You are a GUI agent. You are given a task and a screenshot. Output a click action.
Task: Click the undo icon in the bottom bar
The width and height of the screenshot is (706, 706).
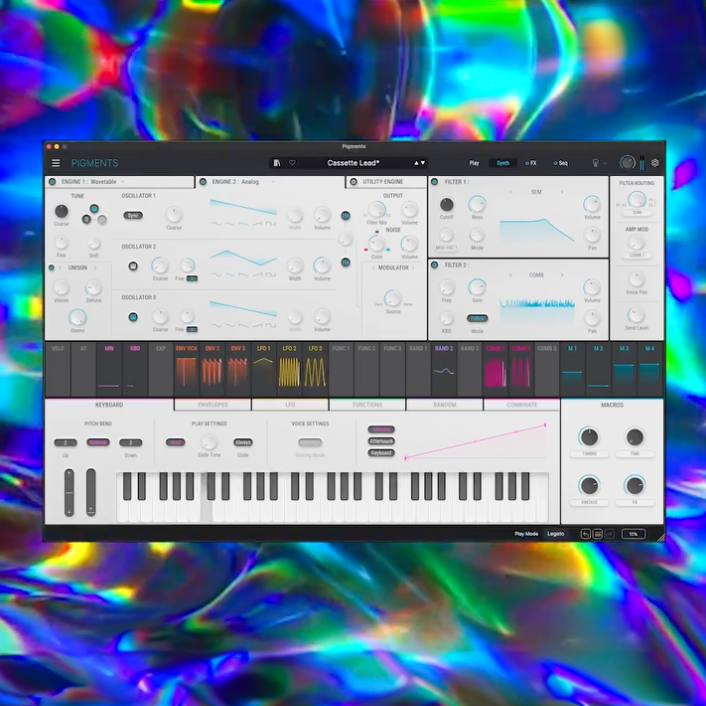pyautogui.click(x=585, y=534)
